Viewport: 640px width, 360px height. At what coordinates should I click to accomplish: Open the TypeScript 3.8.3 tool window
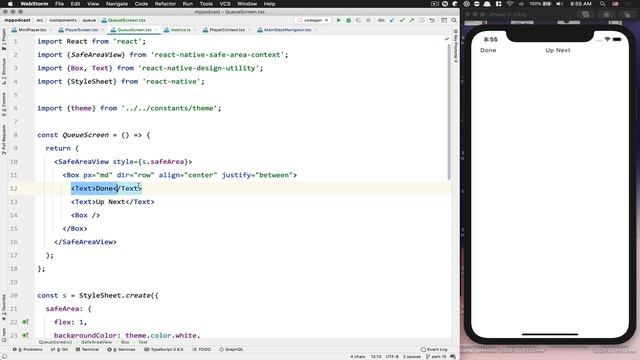click(x=164, y=349)
